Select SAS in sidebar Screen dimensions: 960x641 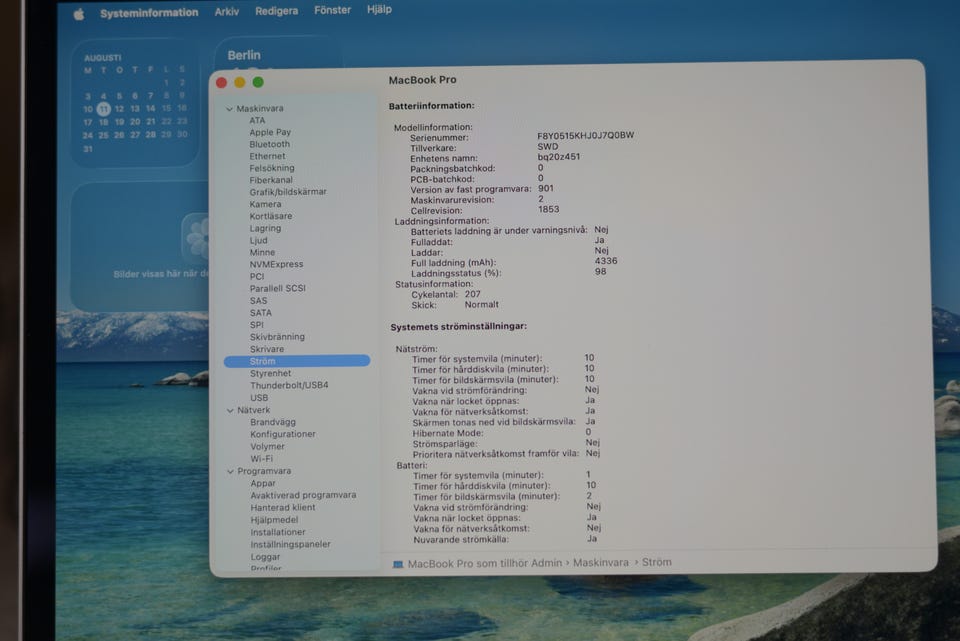click(x=258, y=301)
